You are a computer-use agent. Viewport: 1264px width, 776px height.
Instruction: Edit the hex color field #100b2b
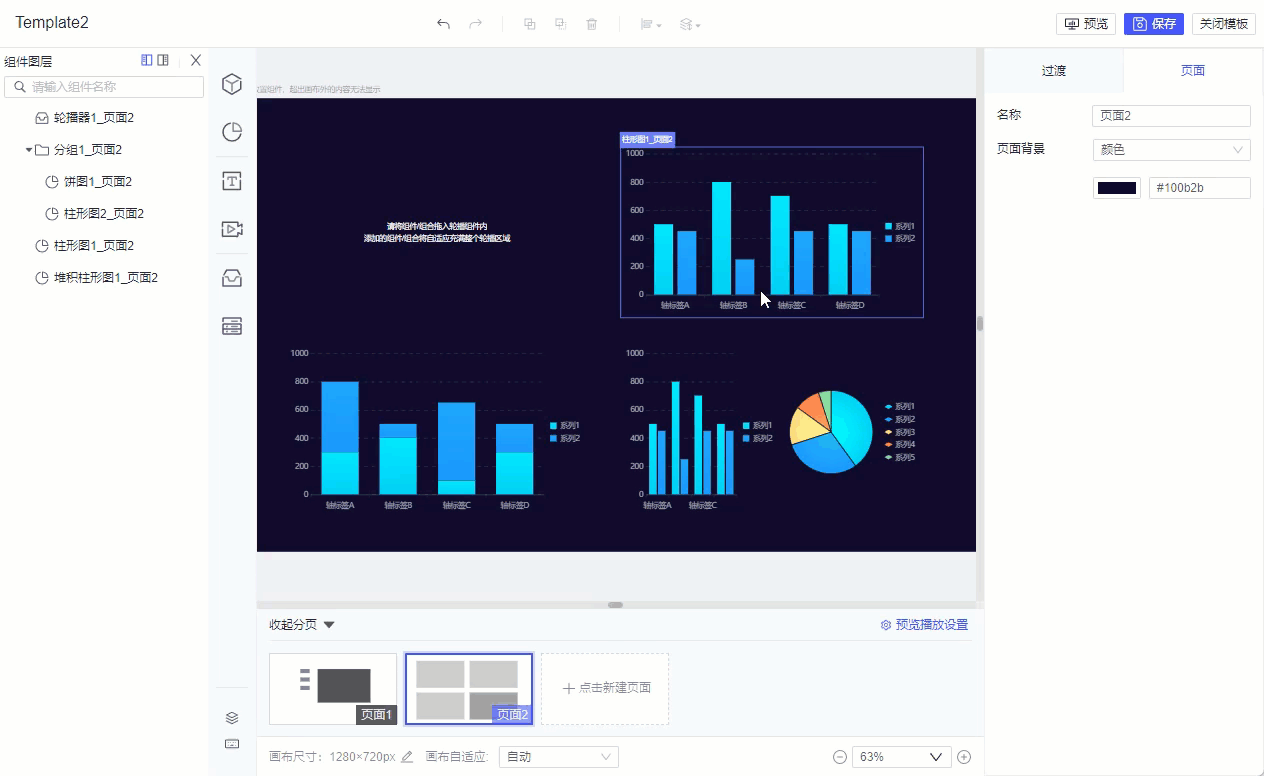tap(1200, 188)
